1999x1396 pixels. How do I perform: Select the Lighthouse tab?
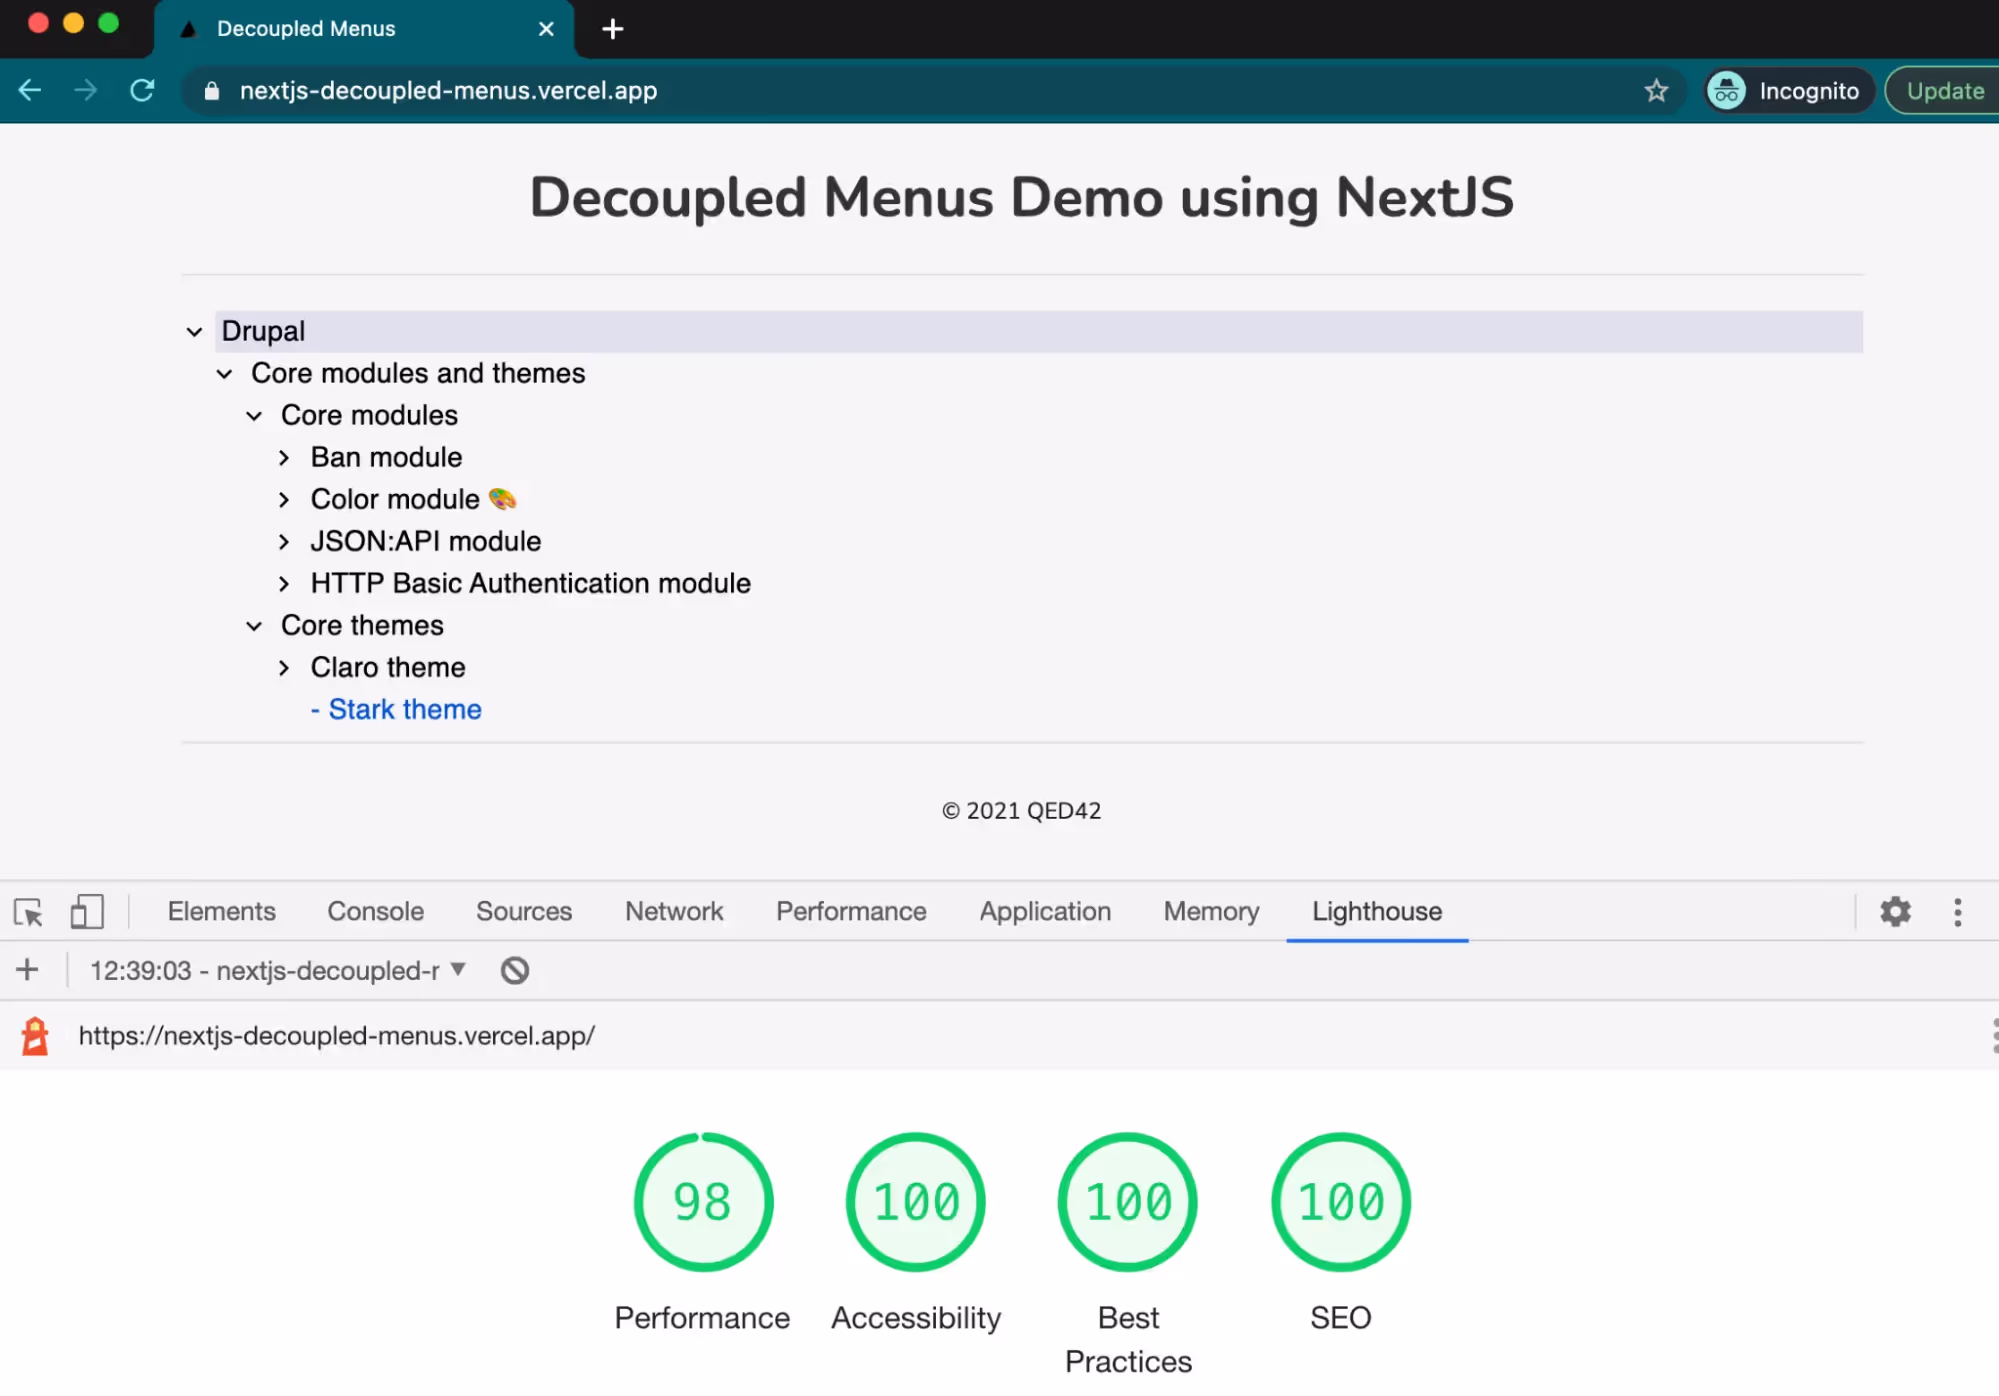pyautogui.click(x=1377, y=912)
